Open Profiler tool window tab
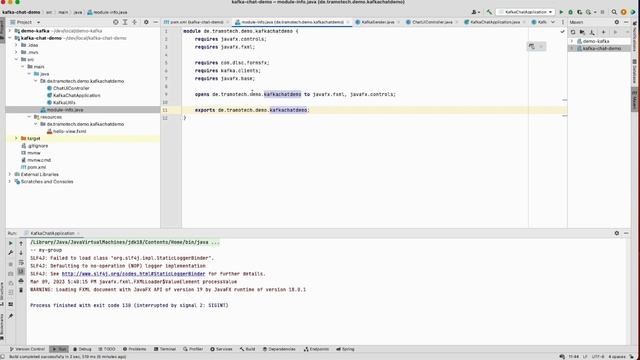The height and width of the screenshot is (360, 640). point(193,349)
